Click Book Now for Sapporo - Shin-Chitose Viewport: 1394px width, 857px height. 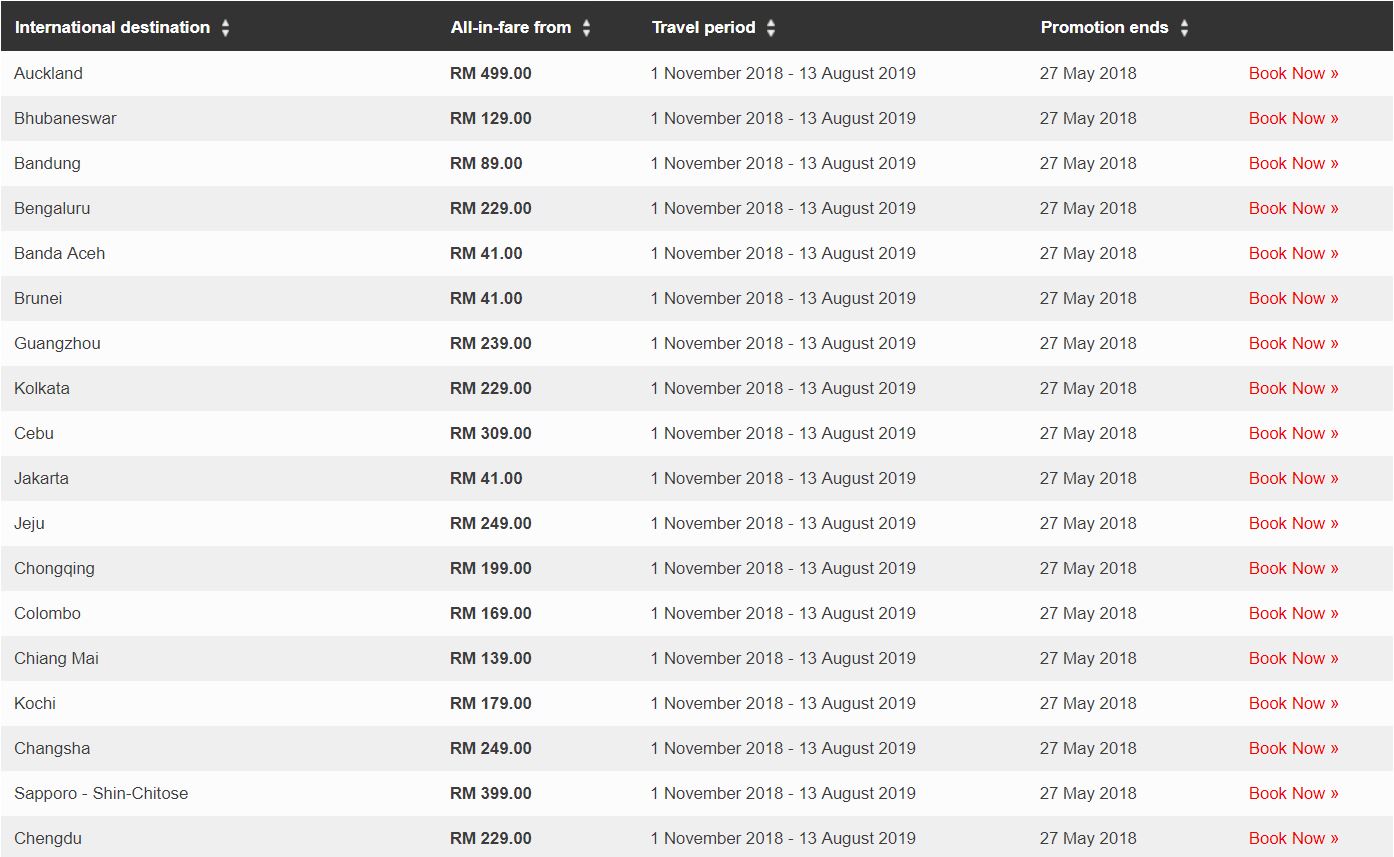(1293, 793)
